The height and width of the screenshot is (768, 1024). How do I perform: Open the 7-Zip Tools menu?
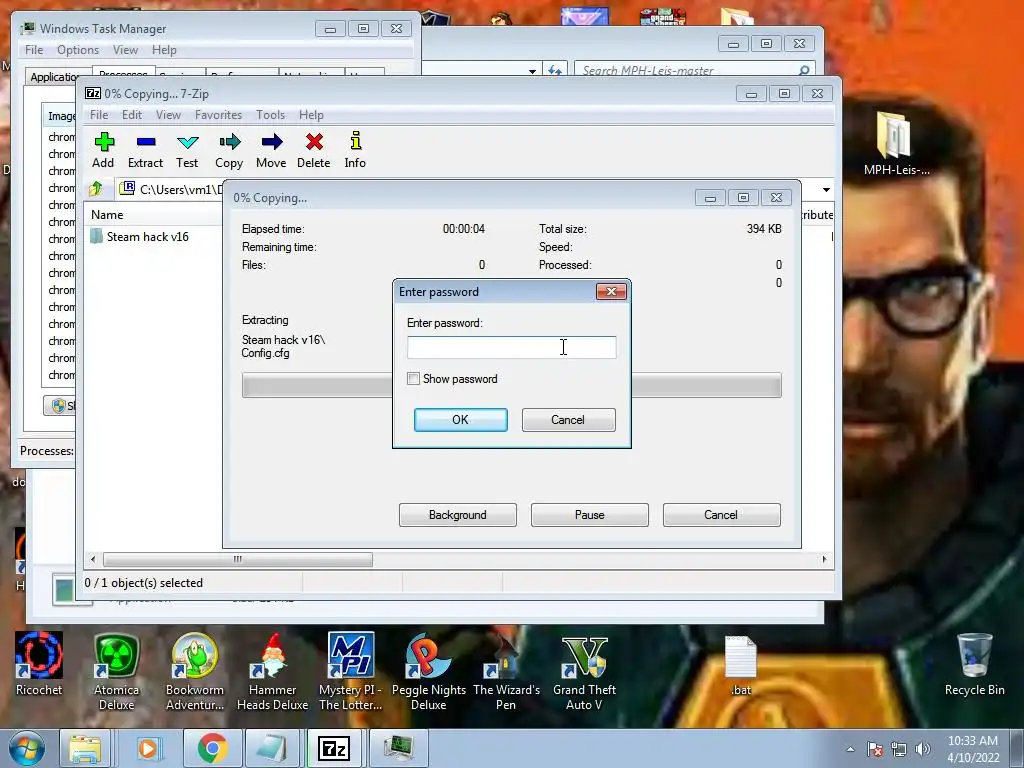(x=270, y=115)
